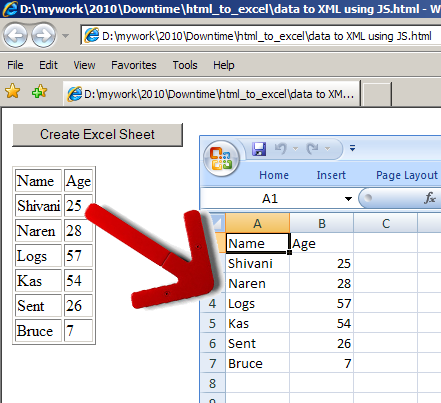Click the browser address bar

(261, 35)
